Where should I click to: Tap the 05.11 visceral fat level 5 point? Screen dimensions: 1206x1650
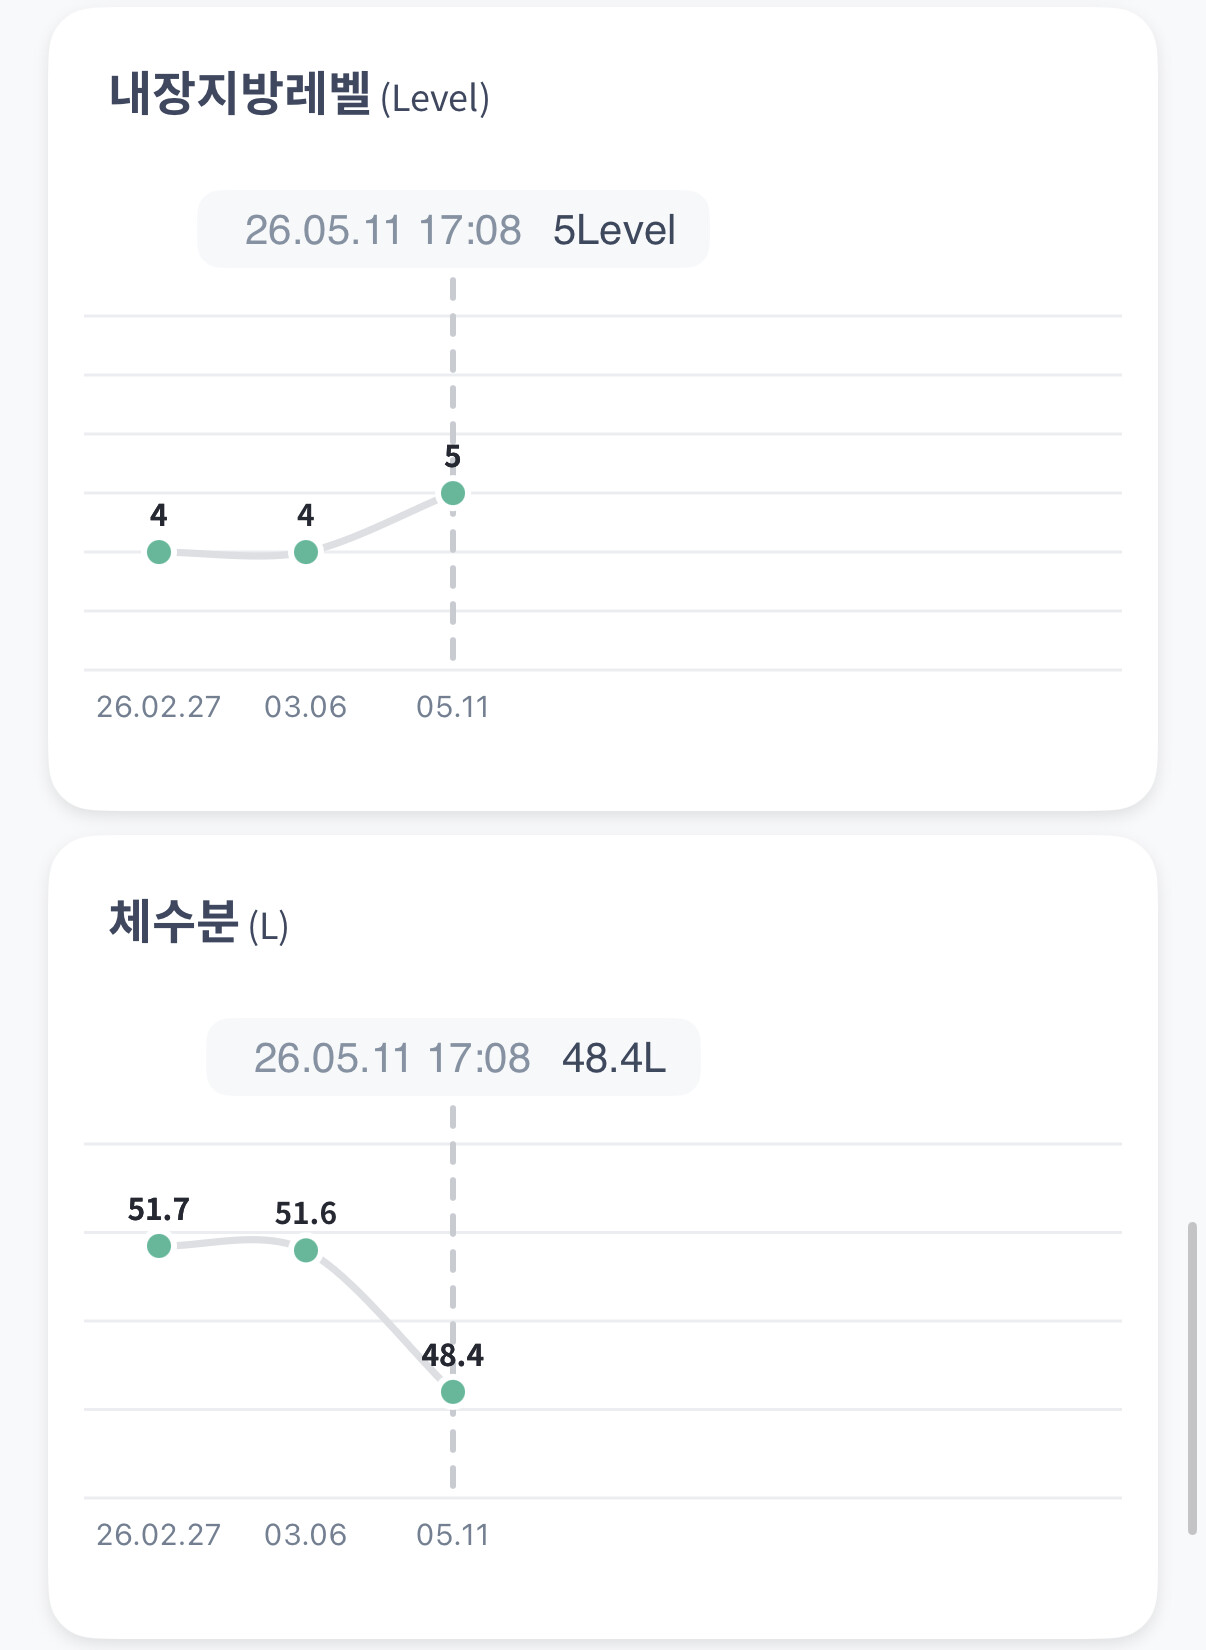point(453,493)
